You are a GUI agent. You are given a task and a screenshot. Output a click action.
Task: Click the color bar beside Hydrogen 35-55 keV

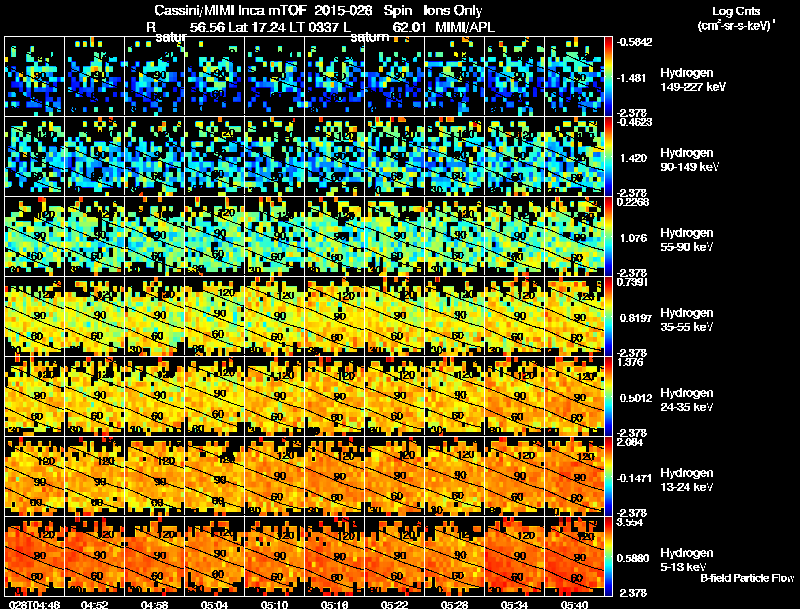[x=608, y=316]
